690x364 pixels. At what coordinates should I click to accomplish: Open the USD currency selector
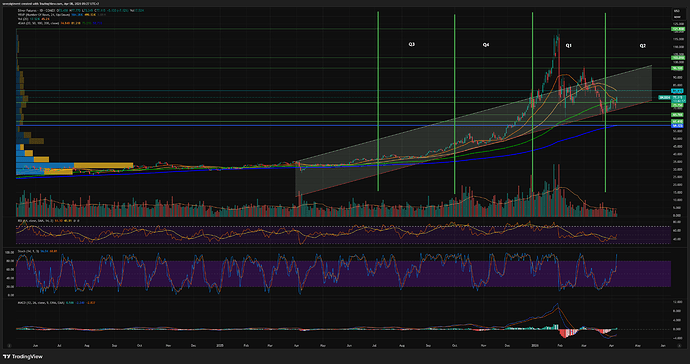[676, 11]
